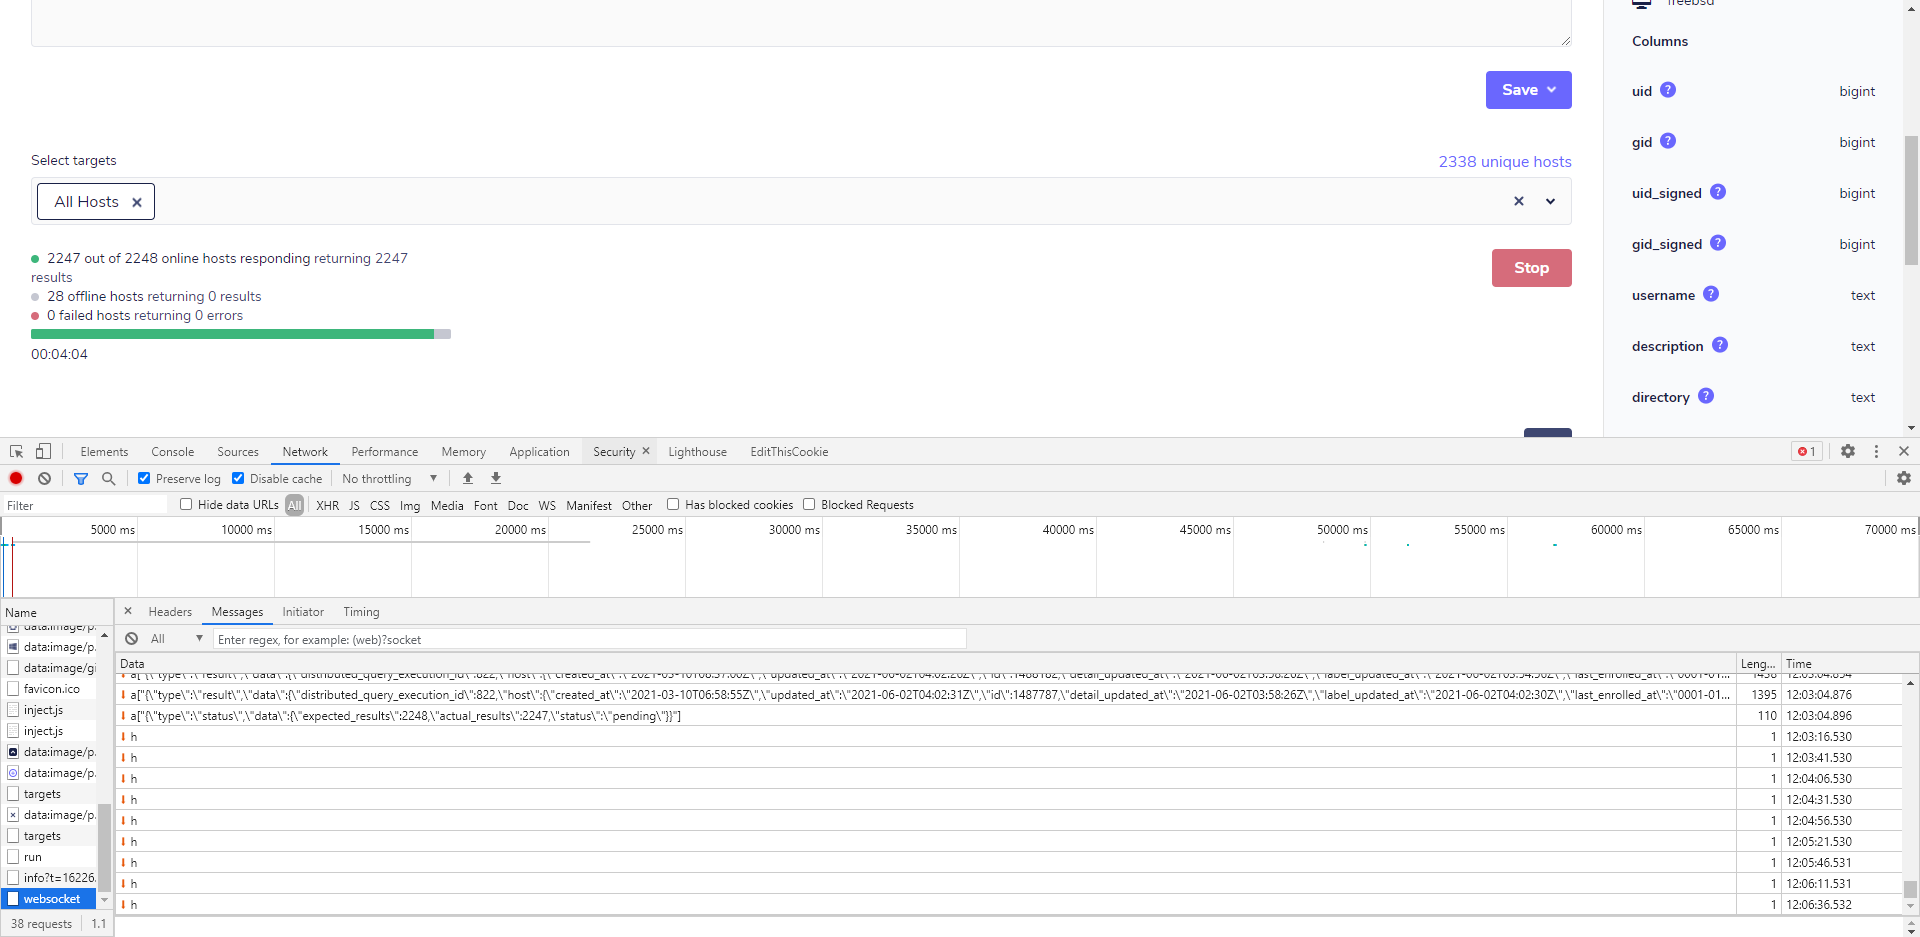The width and height of the screenshot is (1920, 937).
Task: Stop the running query
Action: click(1531, 268)
